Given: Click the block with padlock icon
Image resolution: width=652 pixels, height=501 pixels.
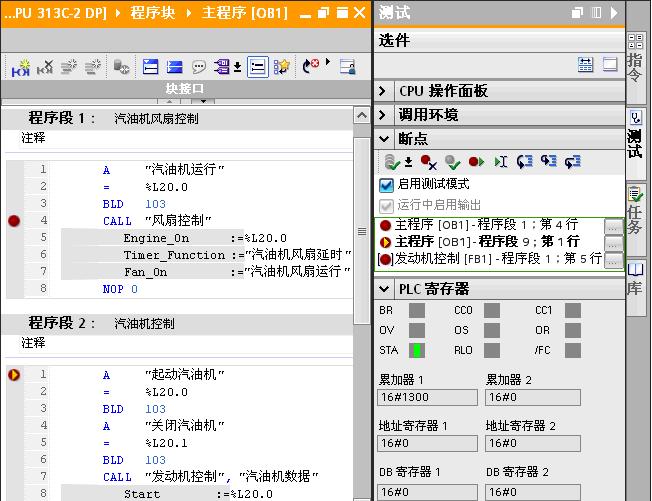Looking at the screenshot, I should point(347,67).
